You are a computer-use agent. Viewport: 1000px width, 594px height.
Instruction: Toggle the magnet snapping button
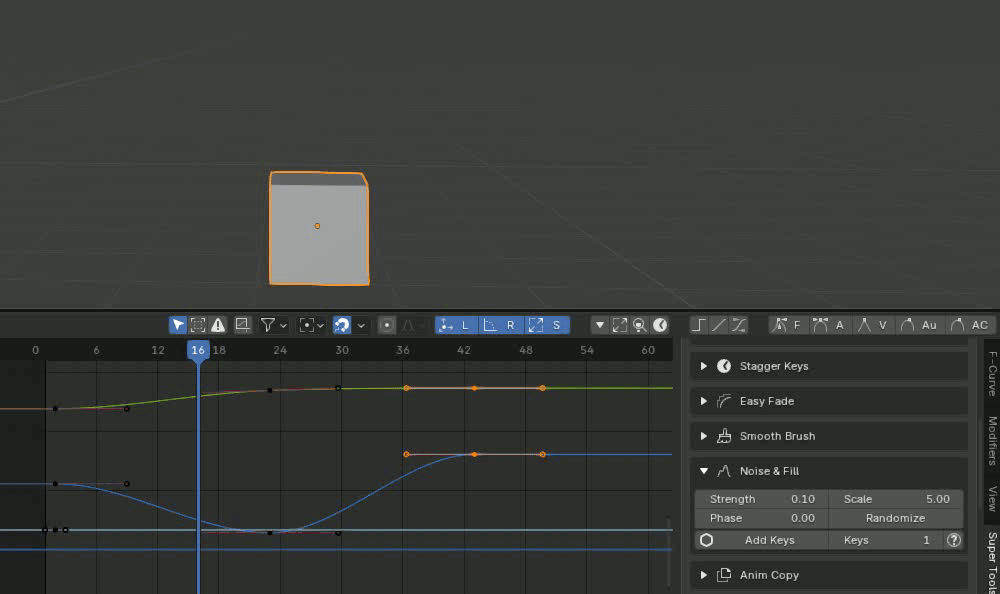click(342, 325)
